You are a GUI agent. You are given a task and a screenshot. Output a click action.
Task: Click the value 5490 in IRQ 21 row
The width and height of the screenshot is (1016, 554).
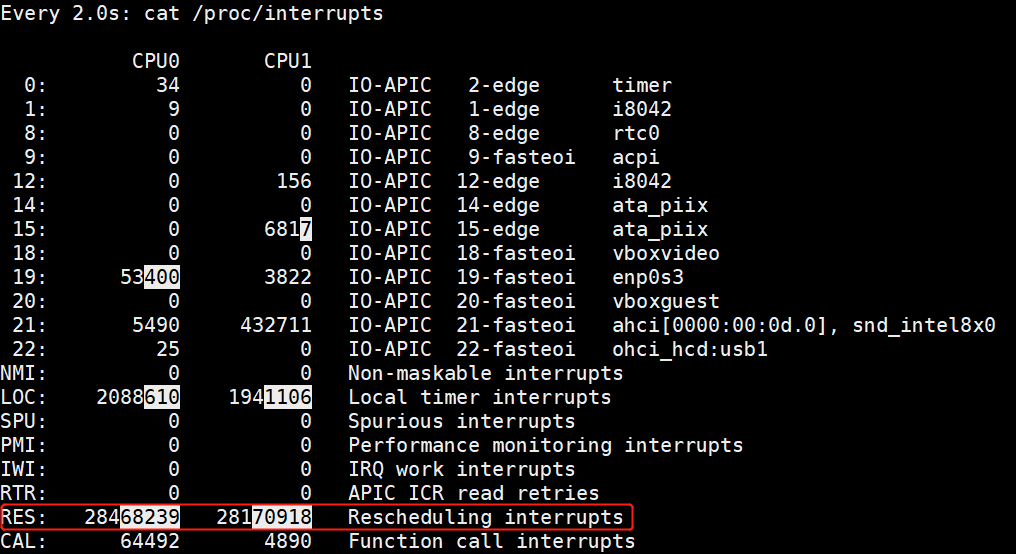156,325
